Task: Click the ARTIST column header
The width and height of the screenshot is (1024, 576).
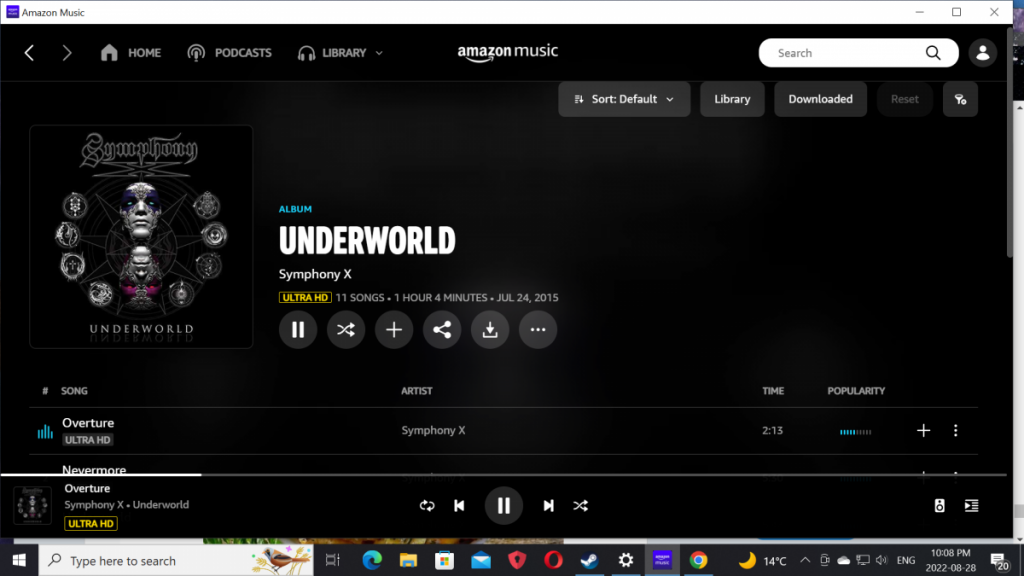Action: point(417,391)
